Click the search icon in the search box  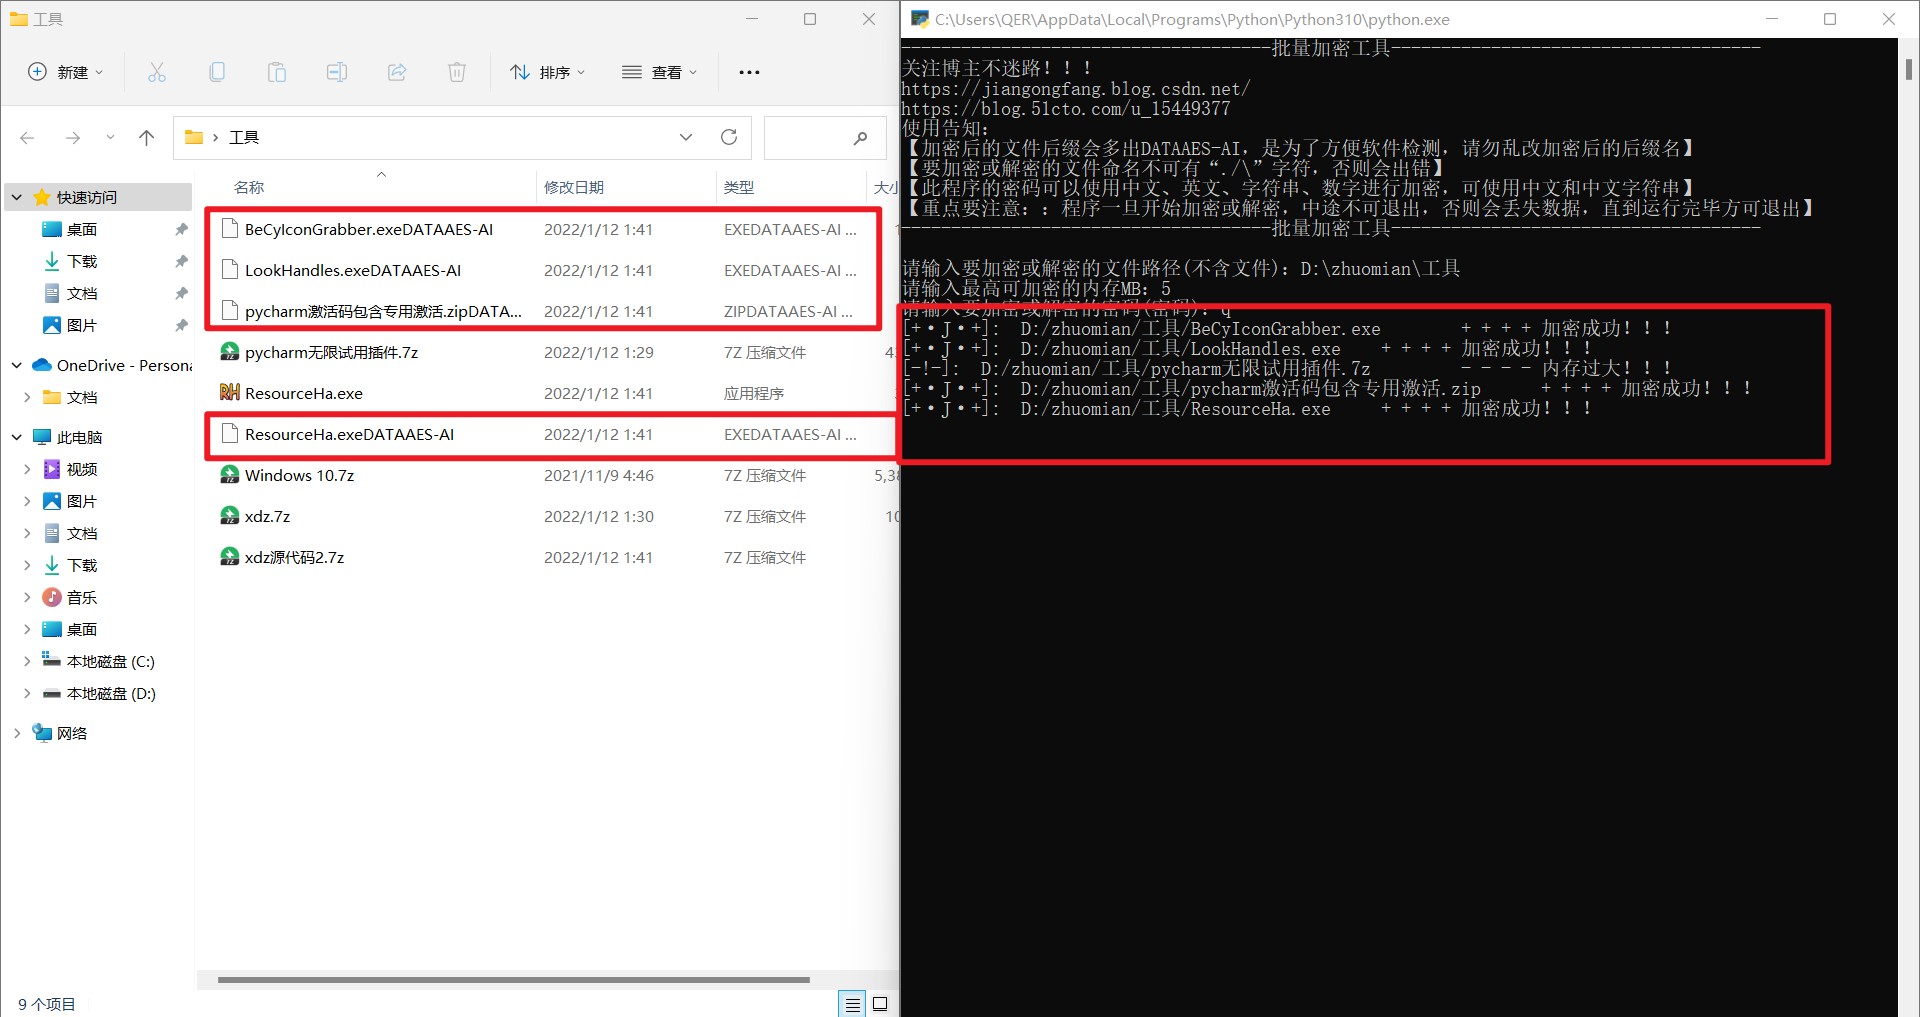tap(860, 137)
